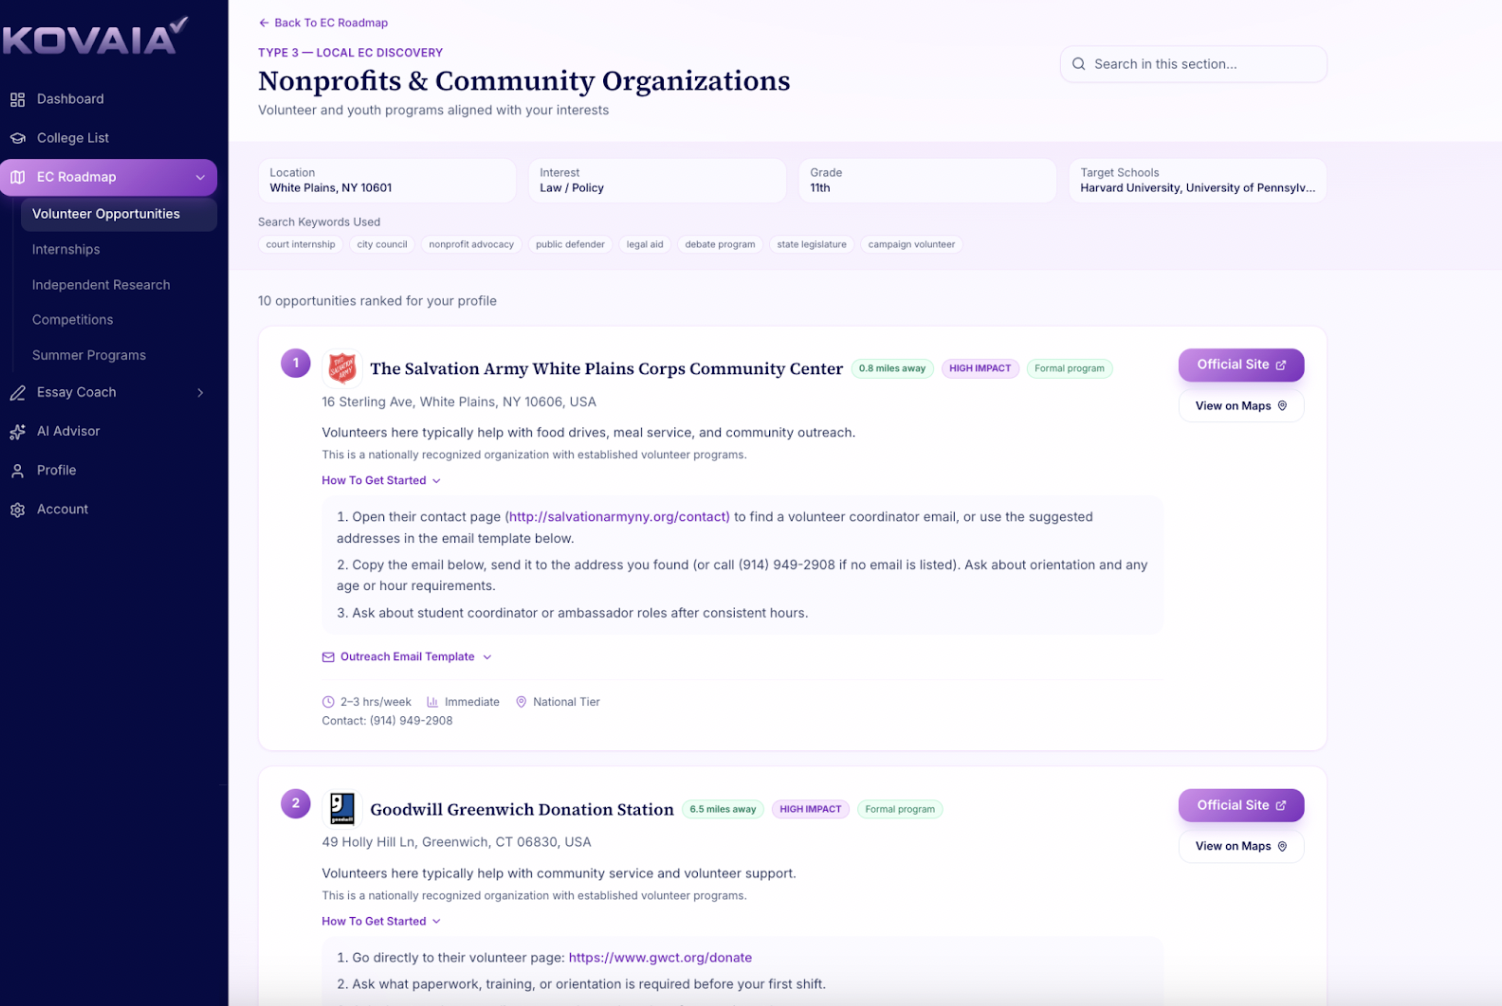Click the city council keyword chip
The height and width of the screenshot is (1006, 1502).
pyautogui.click(x=382, y=245)
